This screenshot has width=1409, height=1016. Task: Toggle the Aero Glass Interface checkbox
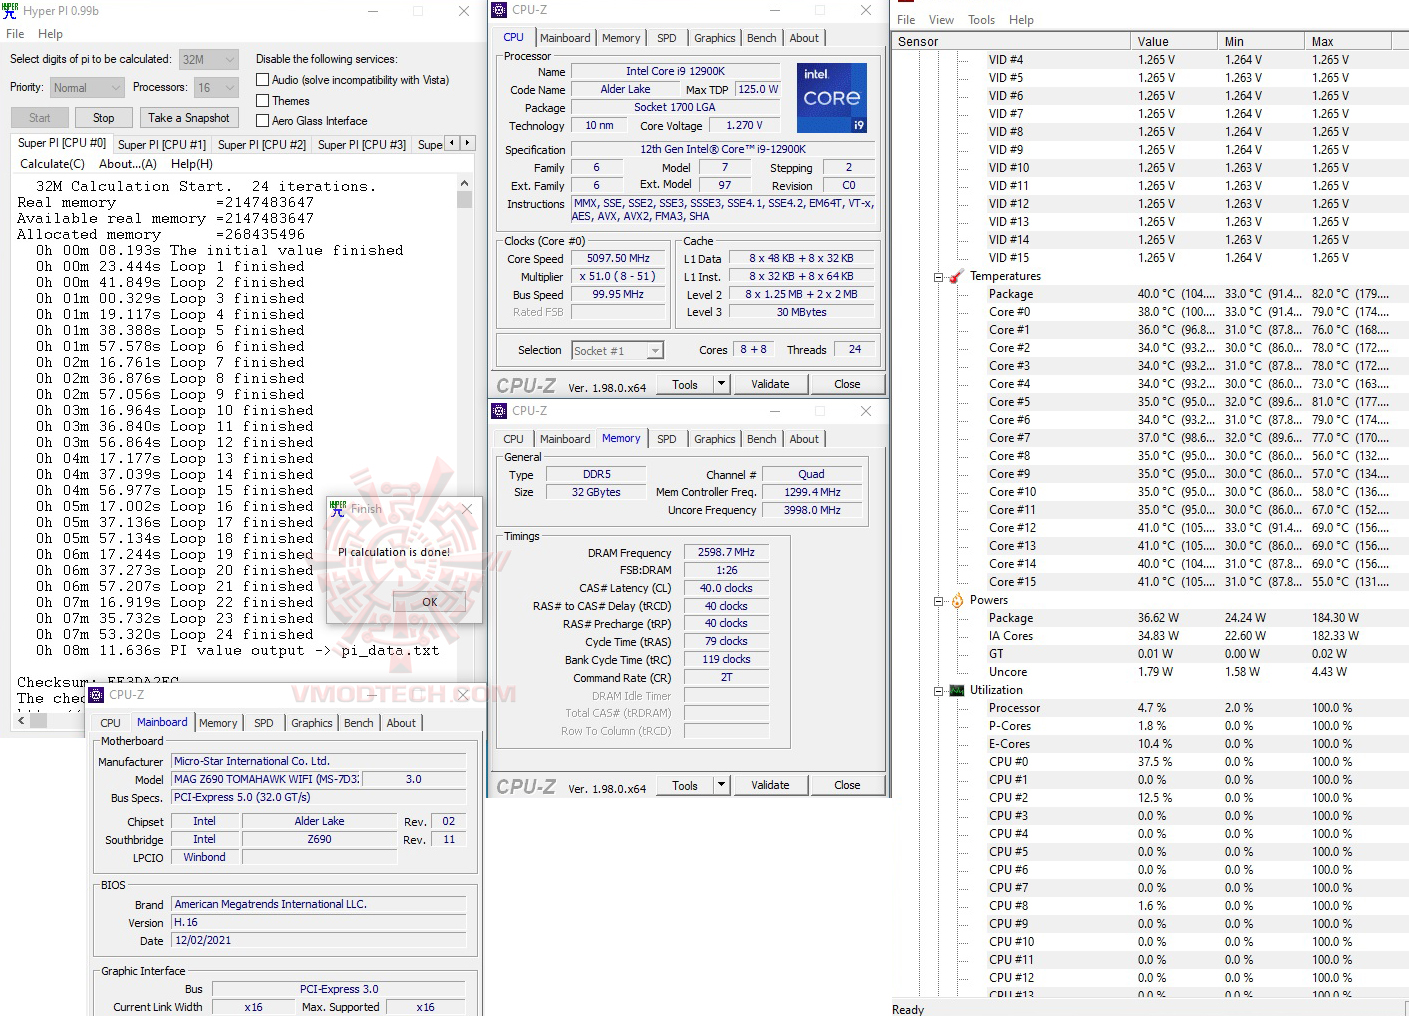coord(263,121)
